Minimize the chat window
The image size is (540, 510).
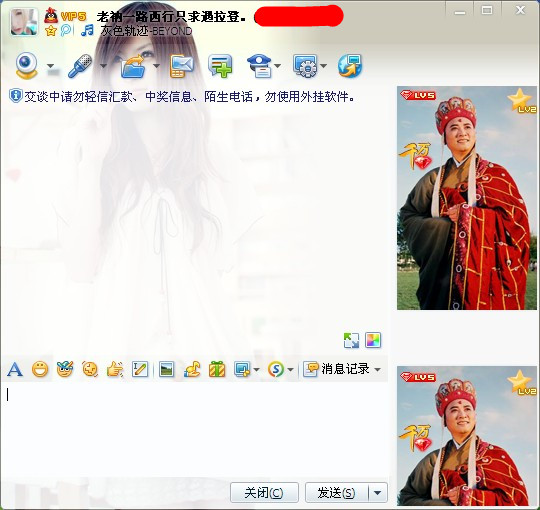tap(460, 11)
